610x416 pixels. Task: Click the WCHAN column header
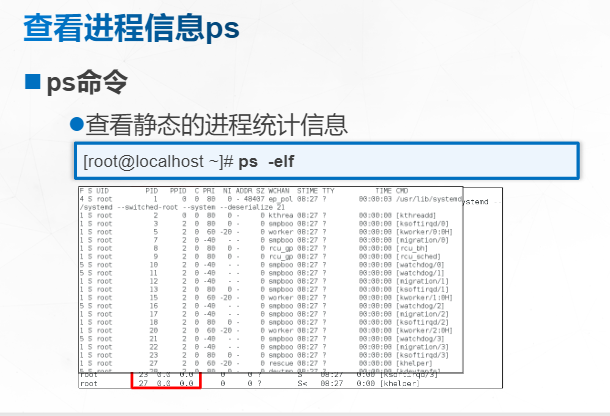tap(279, 191)
